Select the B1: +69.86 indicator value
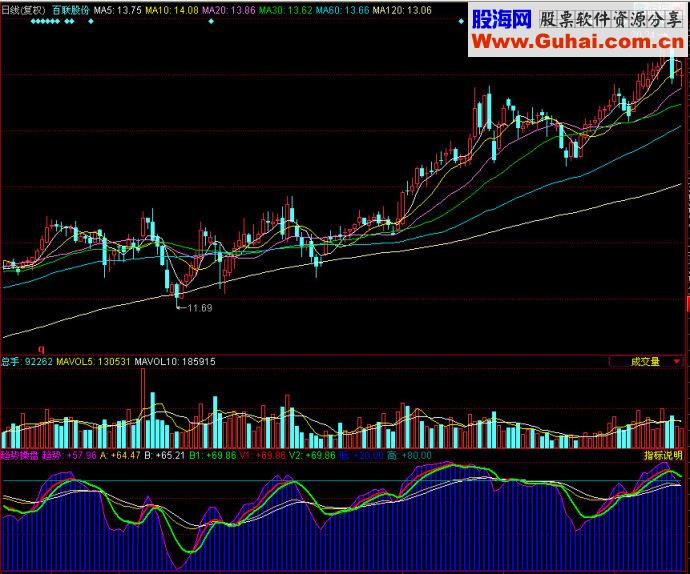The height and width of the screenshot is (574, 690). (x=213, y=455)
